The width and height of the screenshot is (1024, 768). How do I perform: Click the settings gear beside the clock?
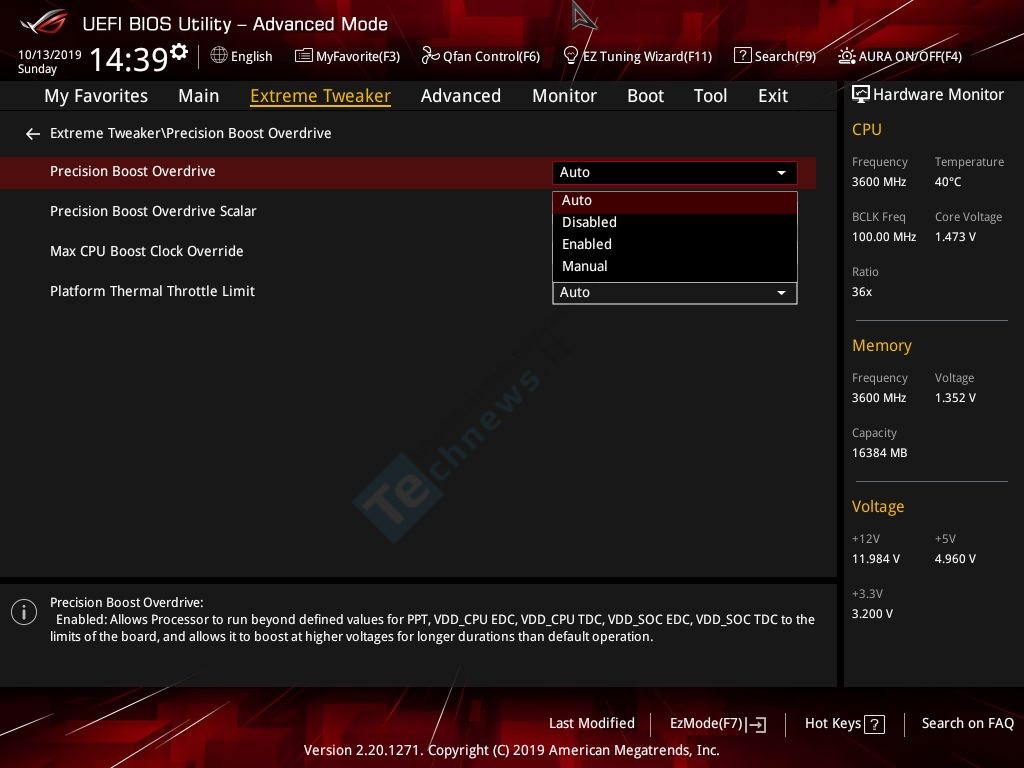179,52
